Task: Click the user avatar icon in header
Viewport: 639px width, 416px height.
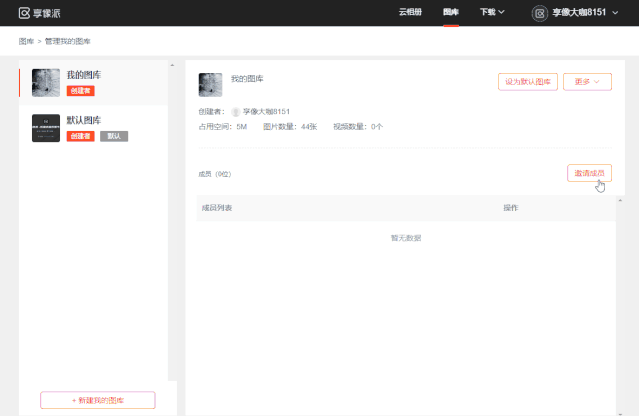Action: (x=540, y=13)
